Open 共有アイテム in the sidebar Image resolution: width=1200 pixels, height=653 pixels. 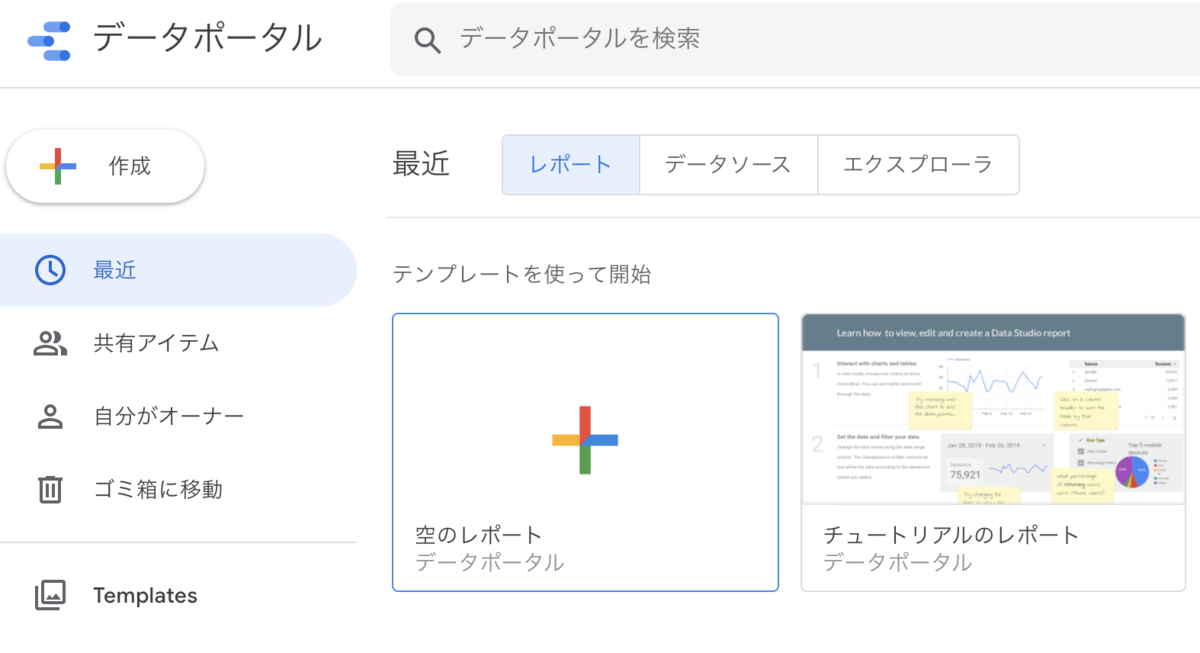178,343
